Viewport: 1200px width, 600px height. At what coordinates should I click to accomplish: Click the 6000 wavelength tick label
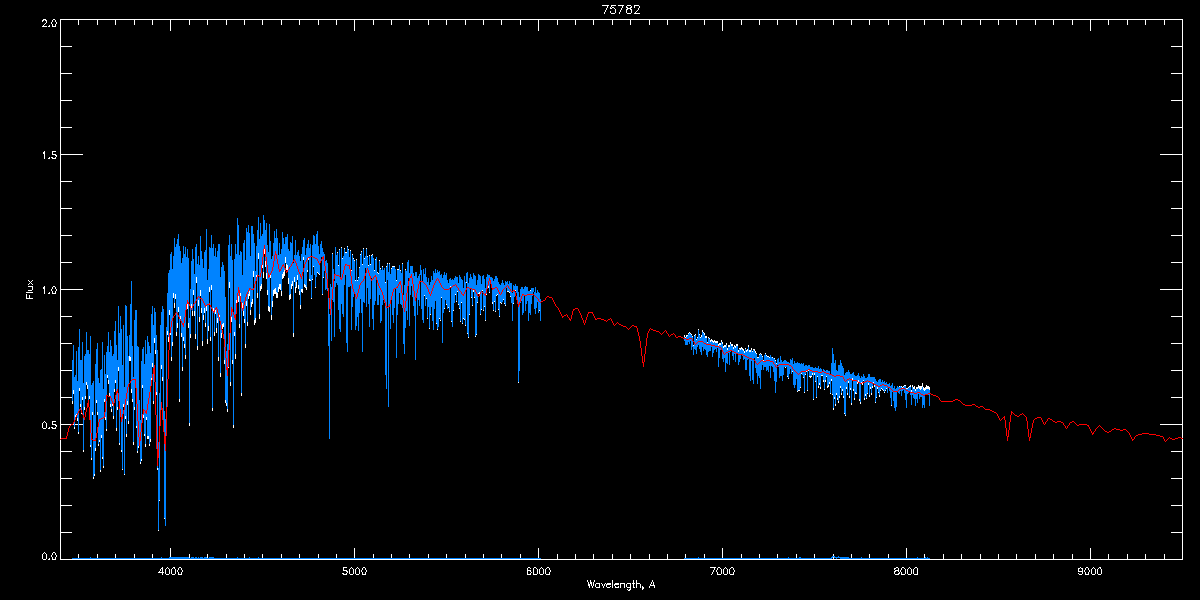pos(538,572)
